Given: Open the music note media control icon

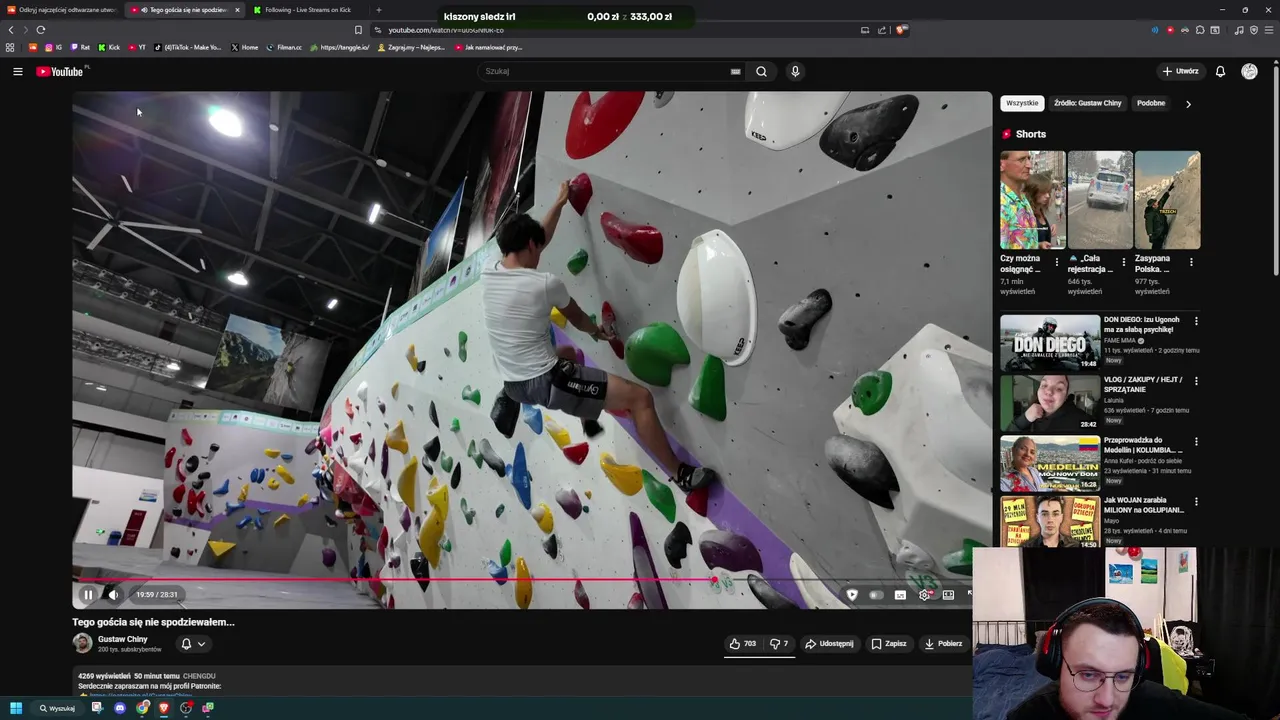Looking at the screenshot, I should pos(1239,30).
